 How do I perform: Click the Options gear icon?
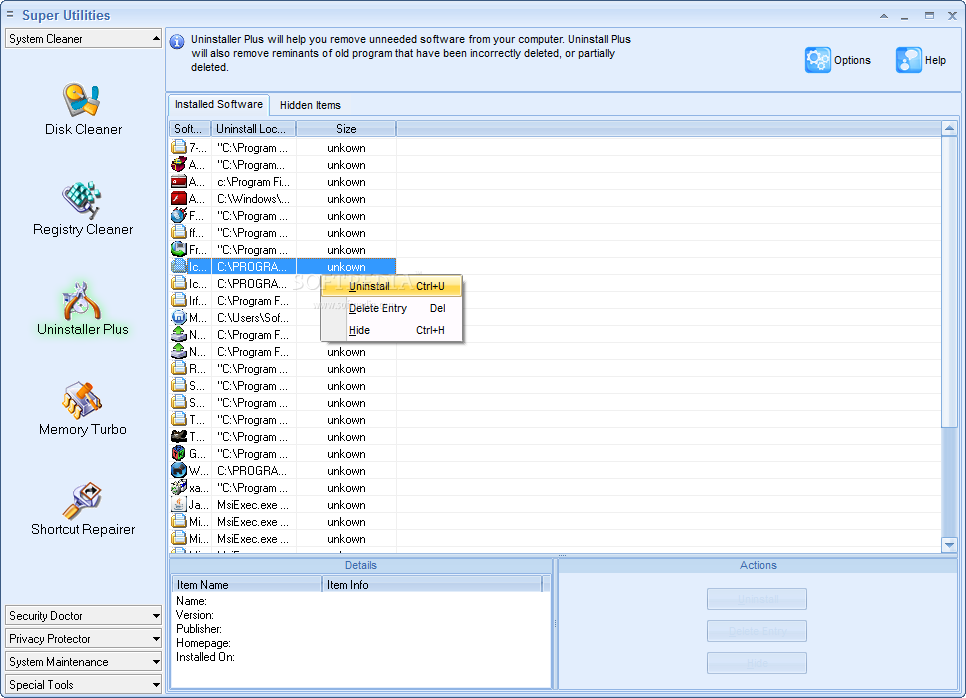(x=818, y=60)
